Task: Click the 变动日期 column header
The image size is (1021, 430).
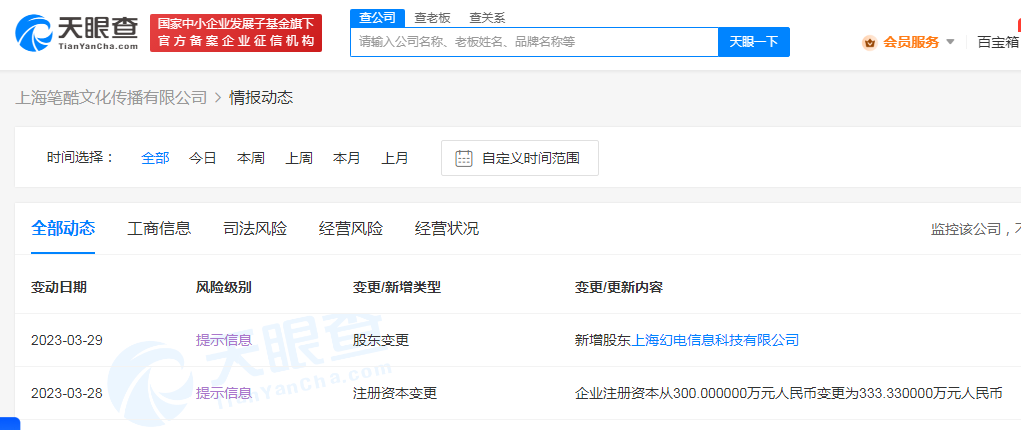Action: (59, 287)
